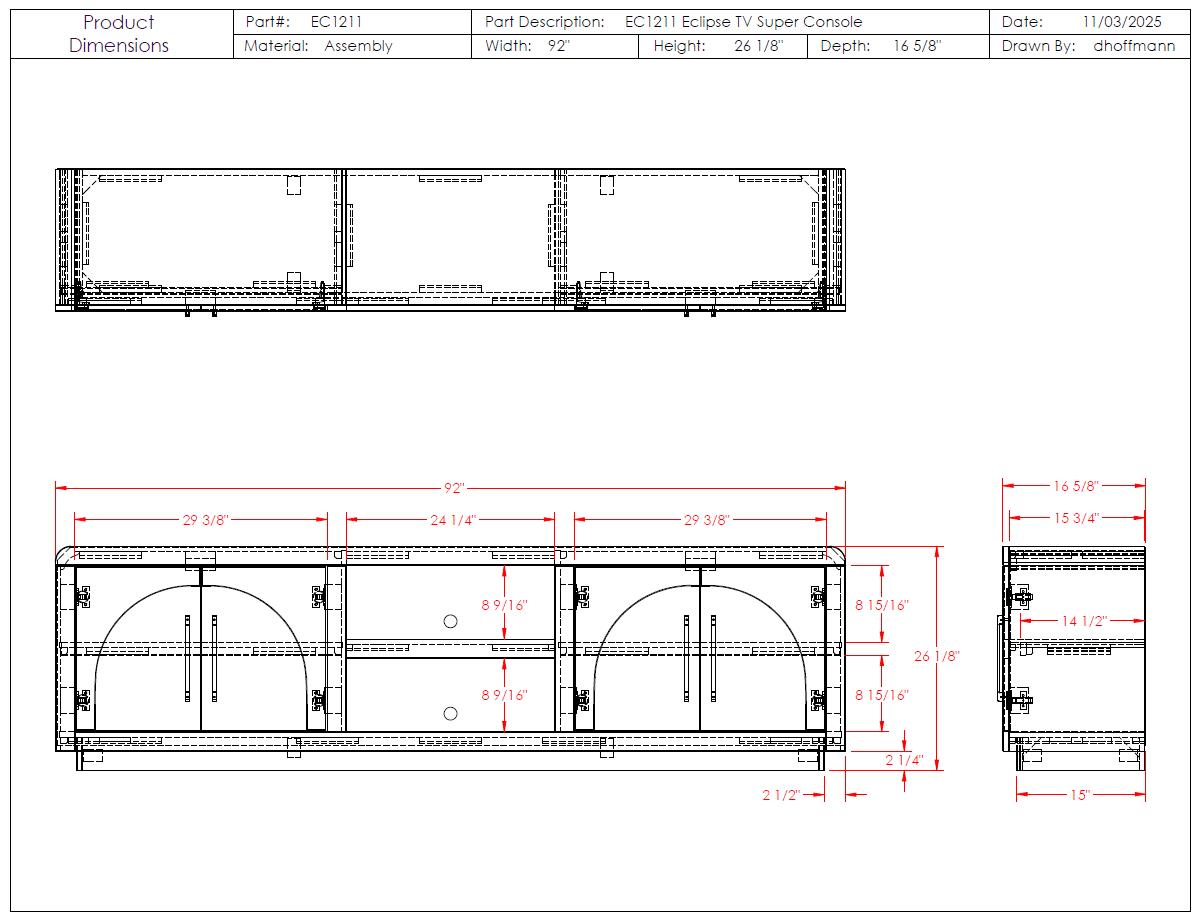Viewport: 1196px width, 924px height.
Task: Click the 14 1/2" interior depth dimension
Action: point(1084,621)
